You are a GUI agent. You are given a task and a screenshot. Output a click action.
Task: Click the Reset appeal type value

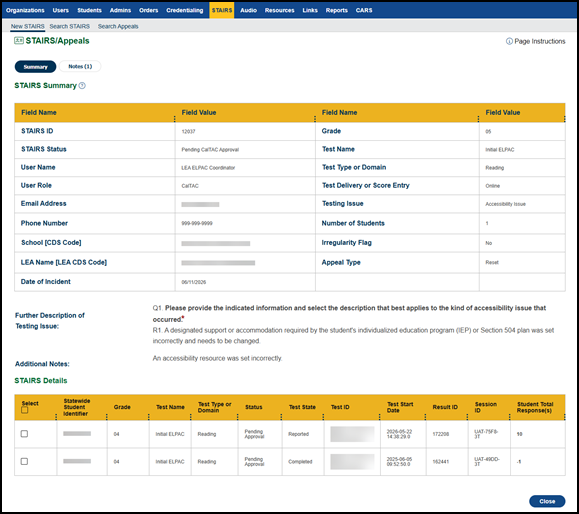pyautogui.click(x=492, y=263)
